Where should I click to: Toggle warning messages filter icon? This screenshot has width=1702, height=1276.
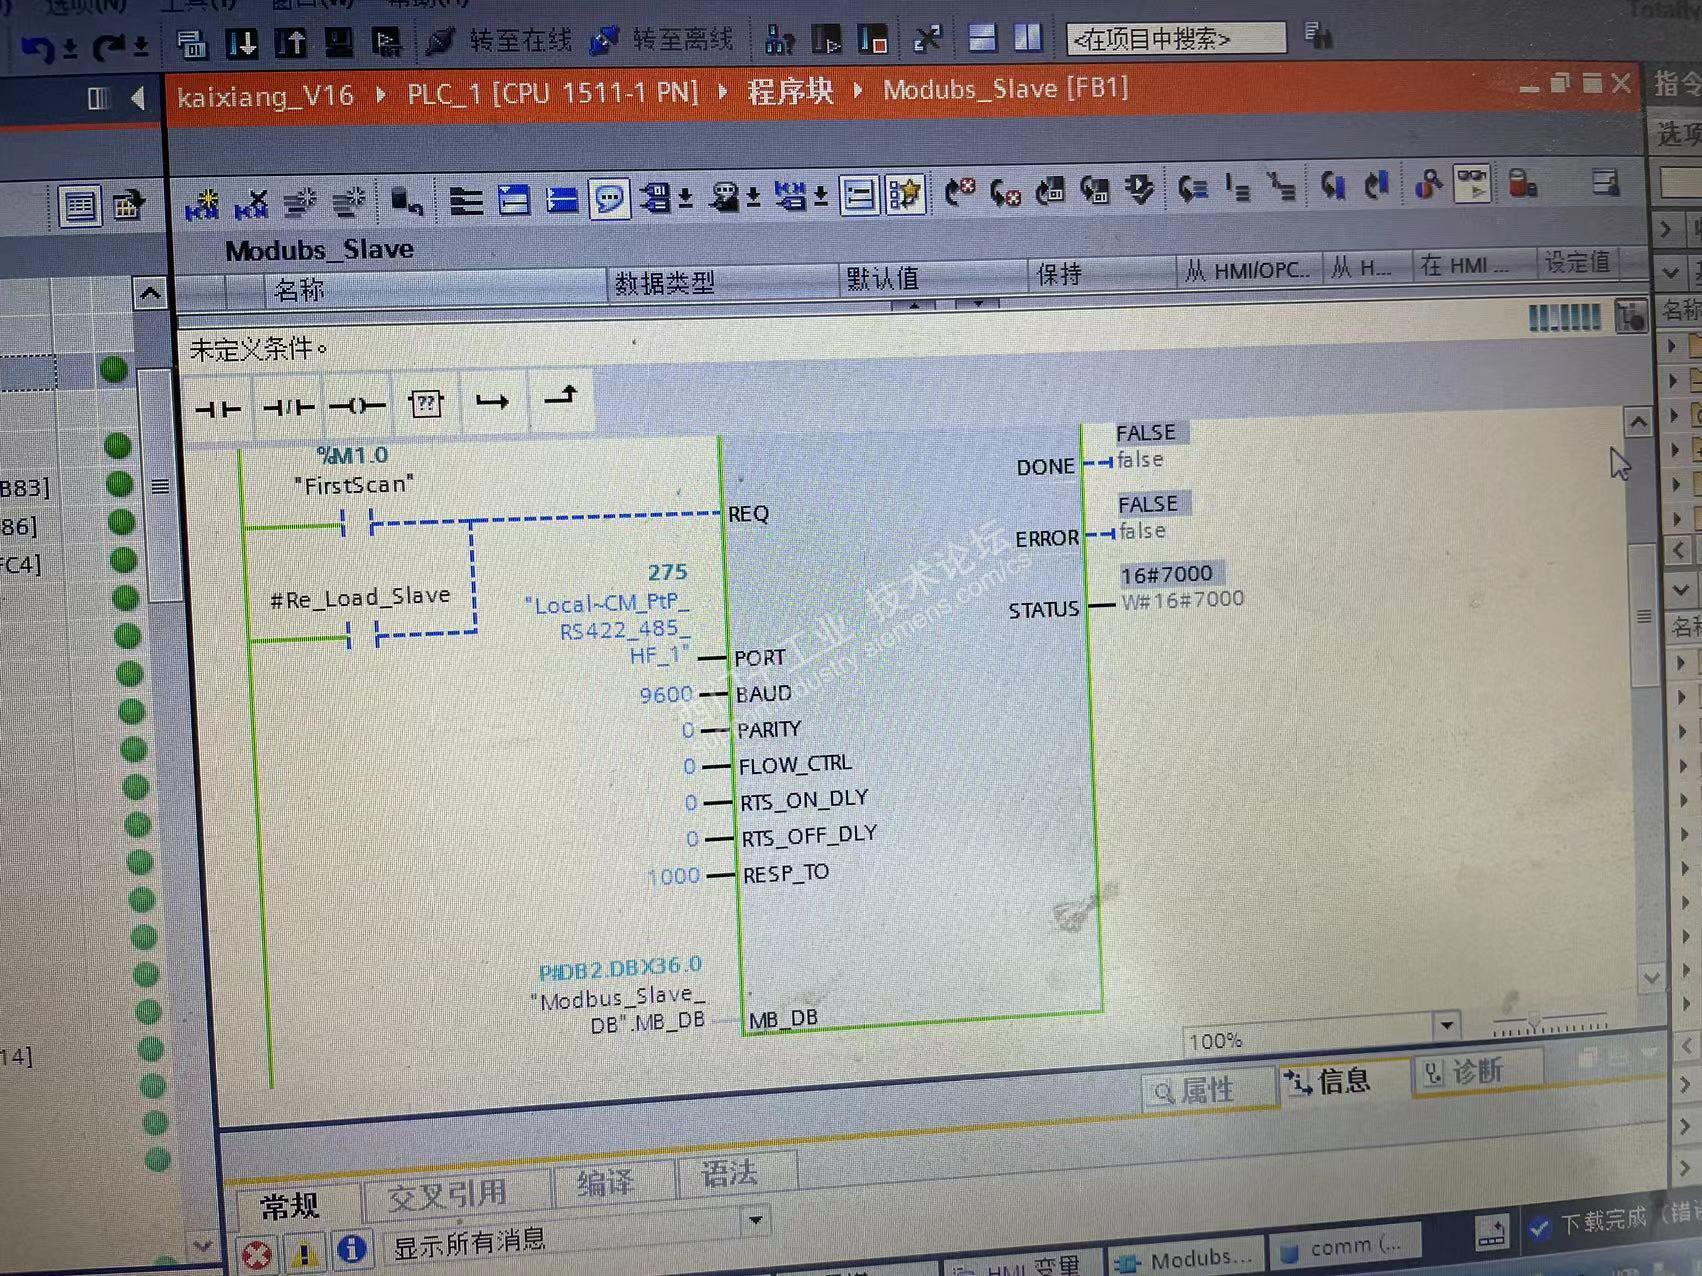point(305,1251)
